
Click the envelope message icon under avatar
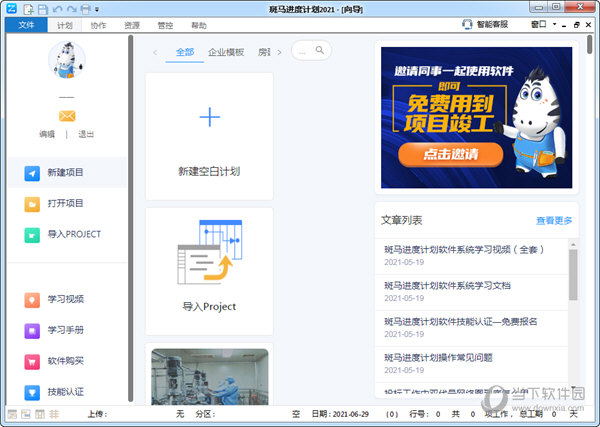[67, 116]
